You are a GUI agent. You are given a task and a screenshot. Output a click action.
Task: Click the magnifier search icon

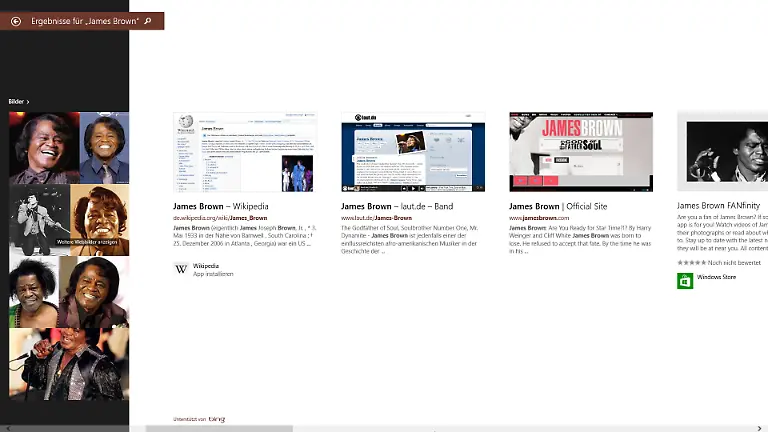pyautogui.click(x=149, y=21)
